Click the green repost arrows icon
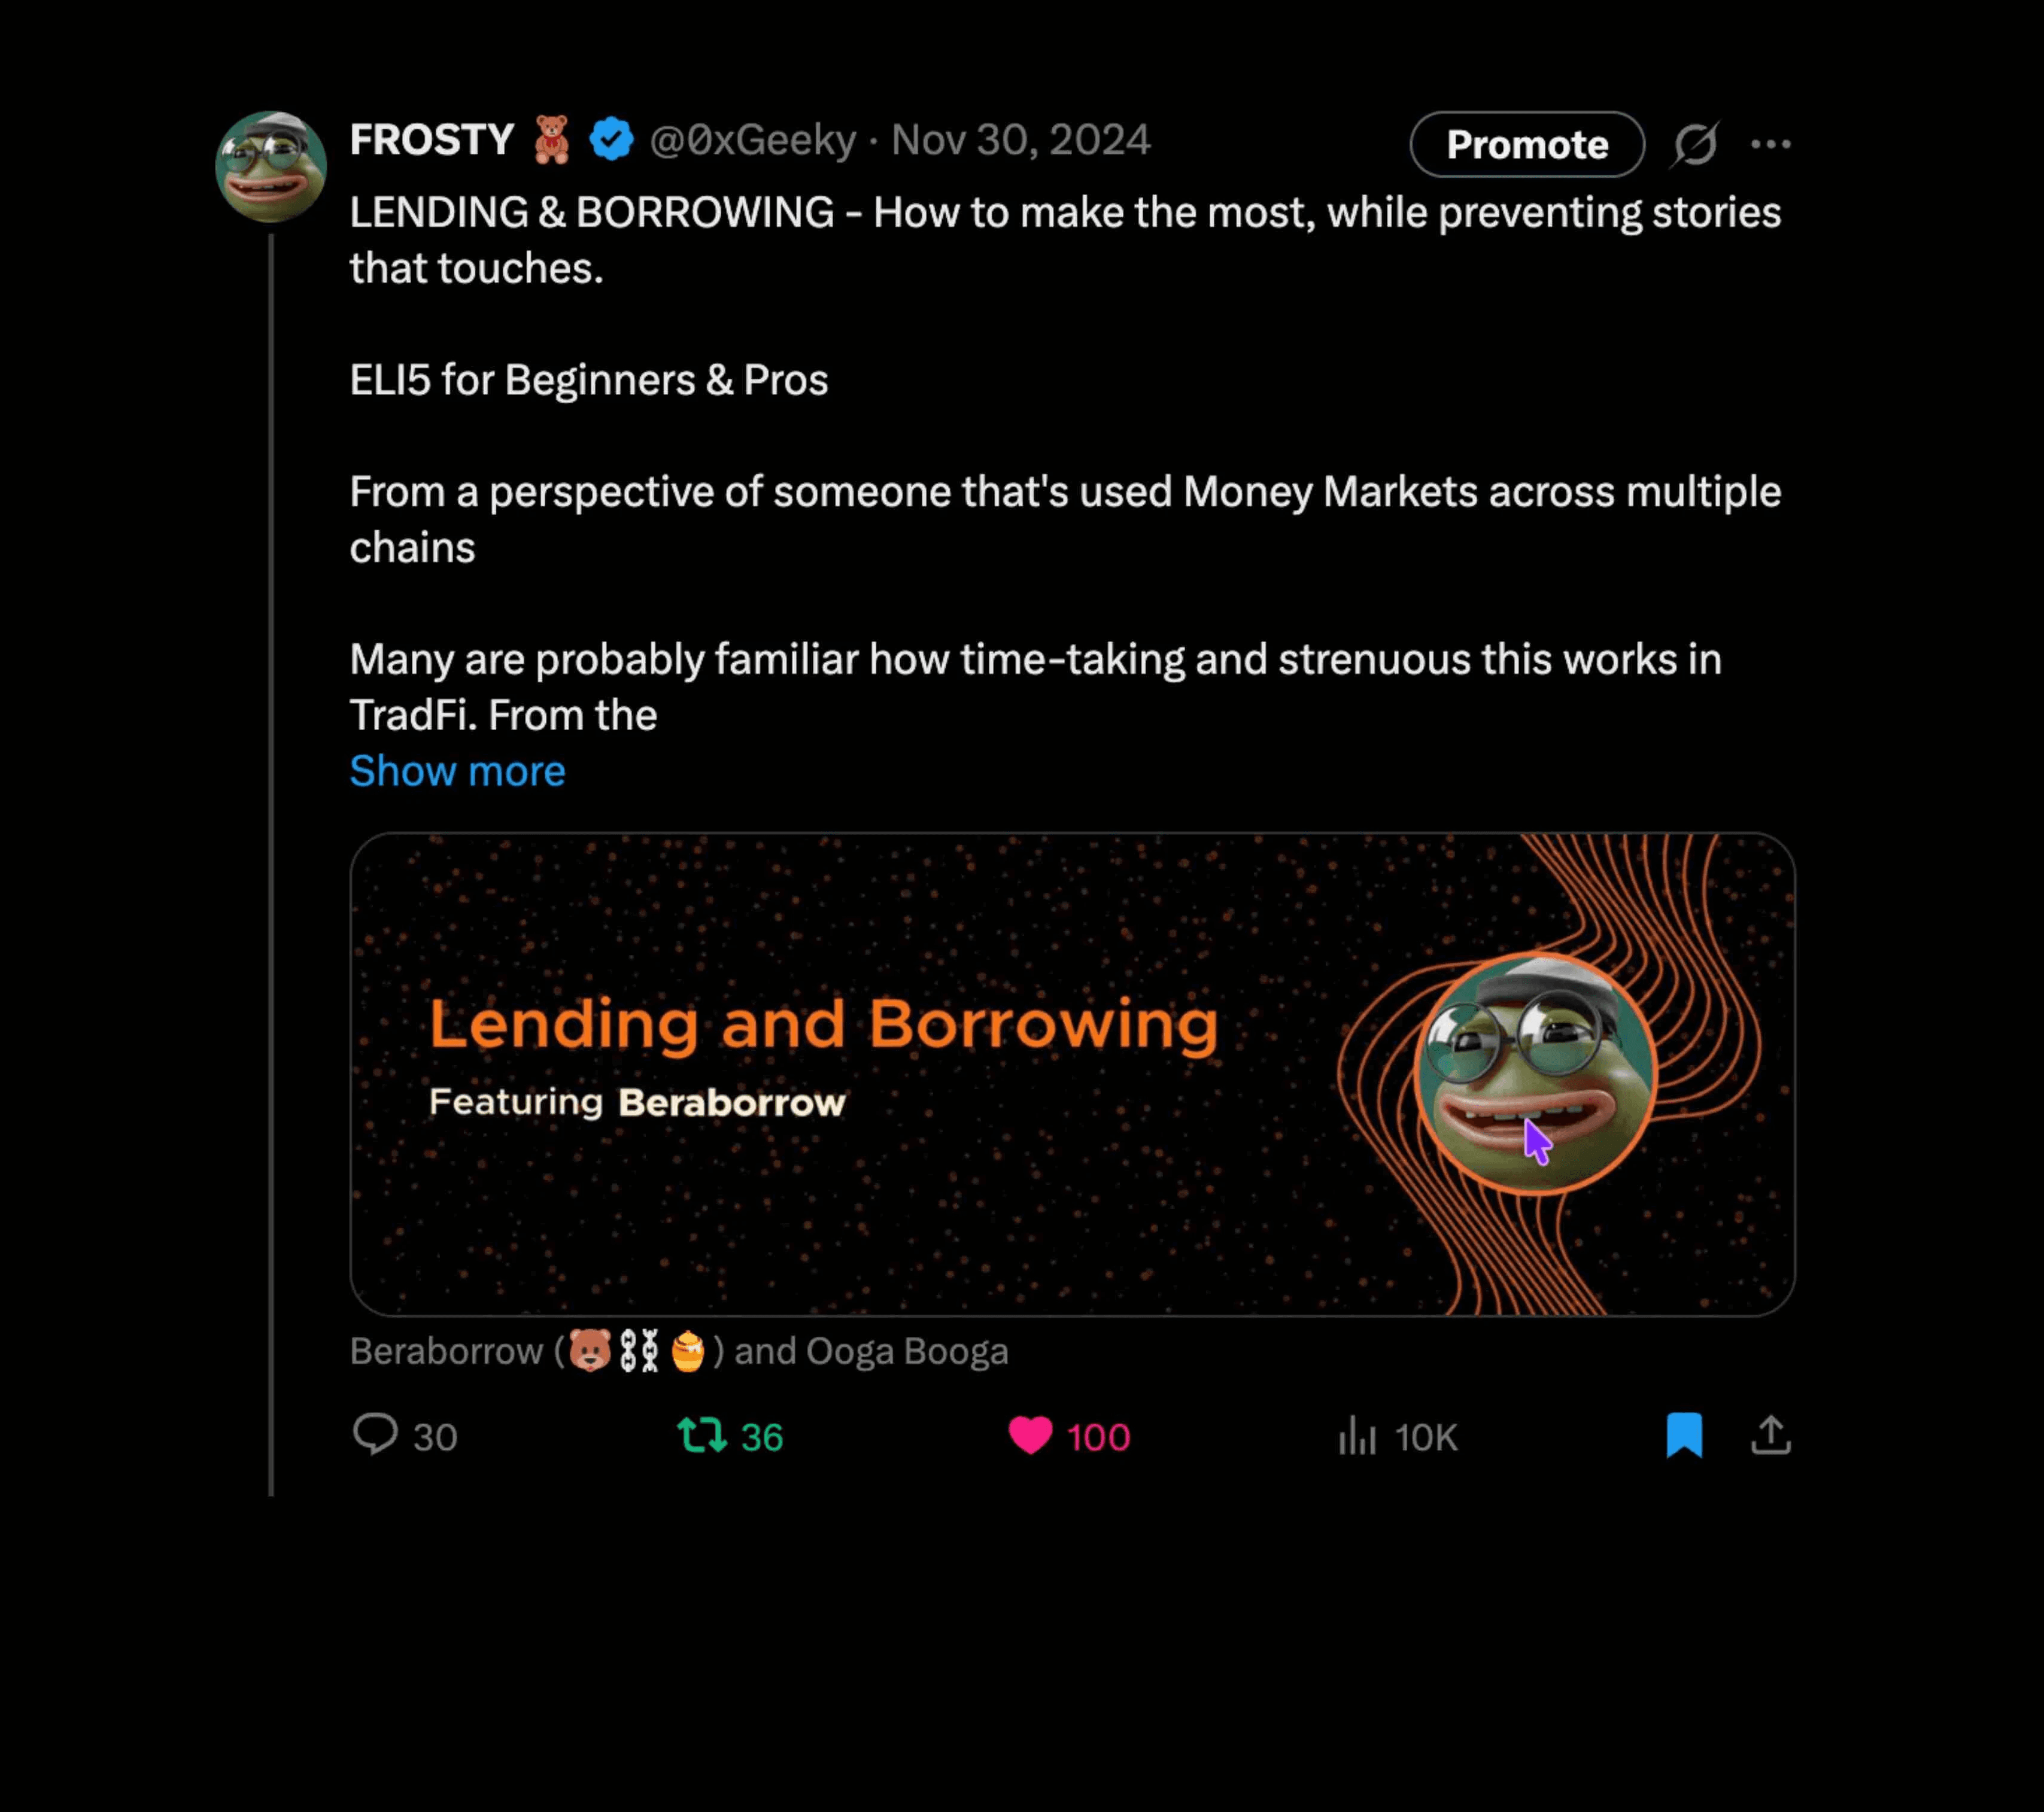 click(x=701, y=1436)
